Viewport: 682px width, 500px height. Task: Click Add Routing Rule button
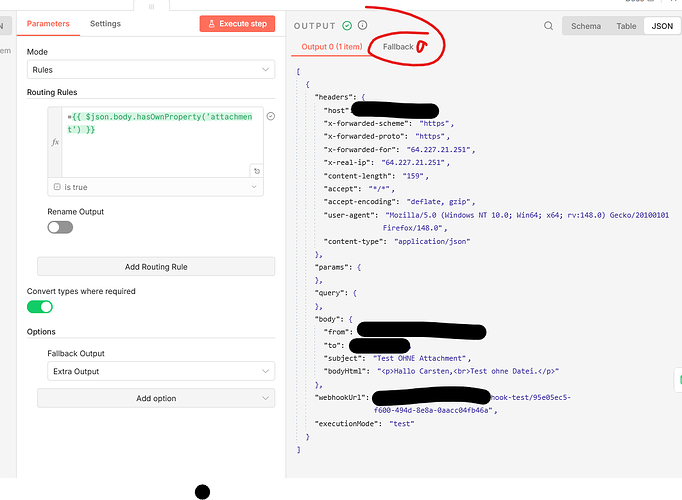[x=156, y=267]
